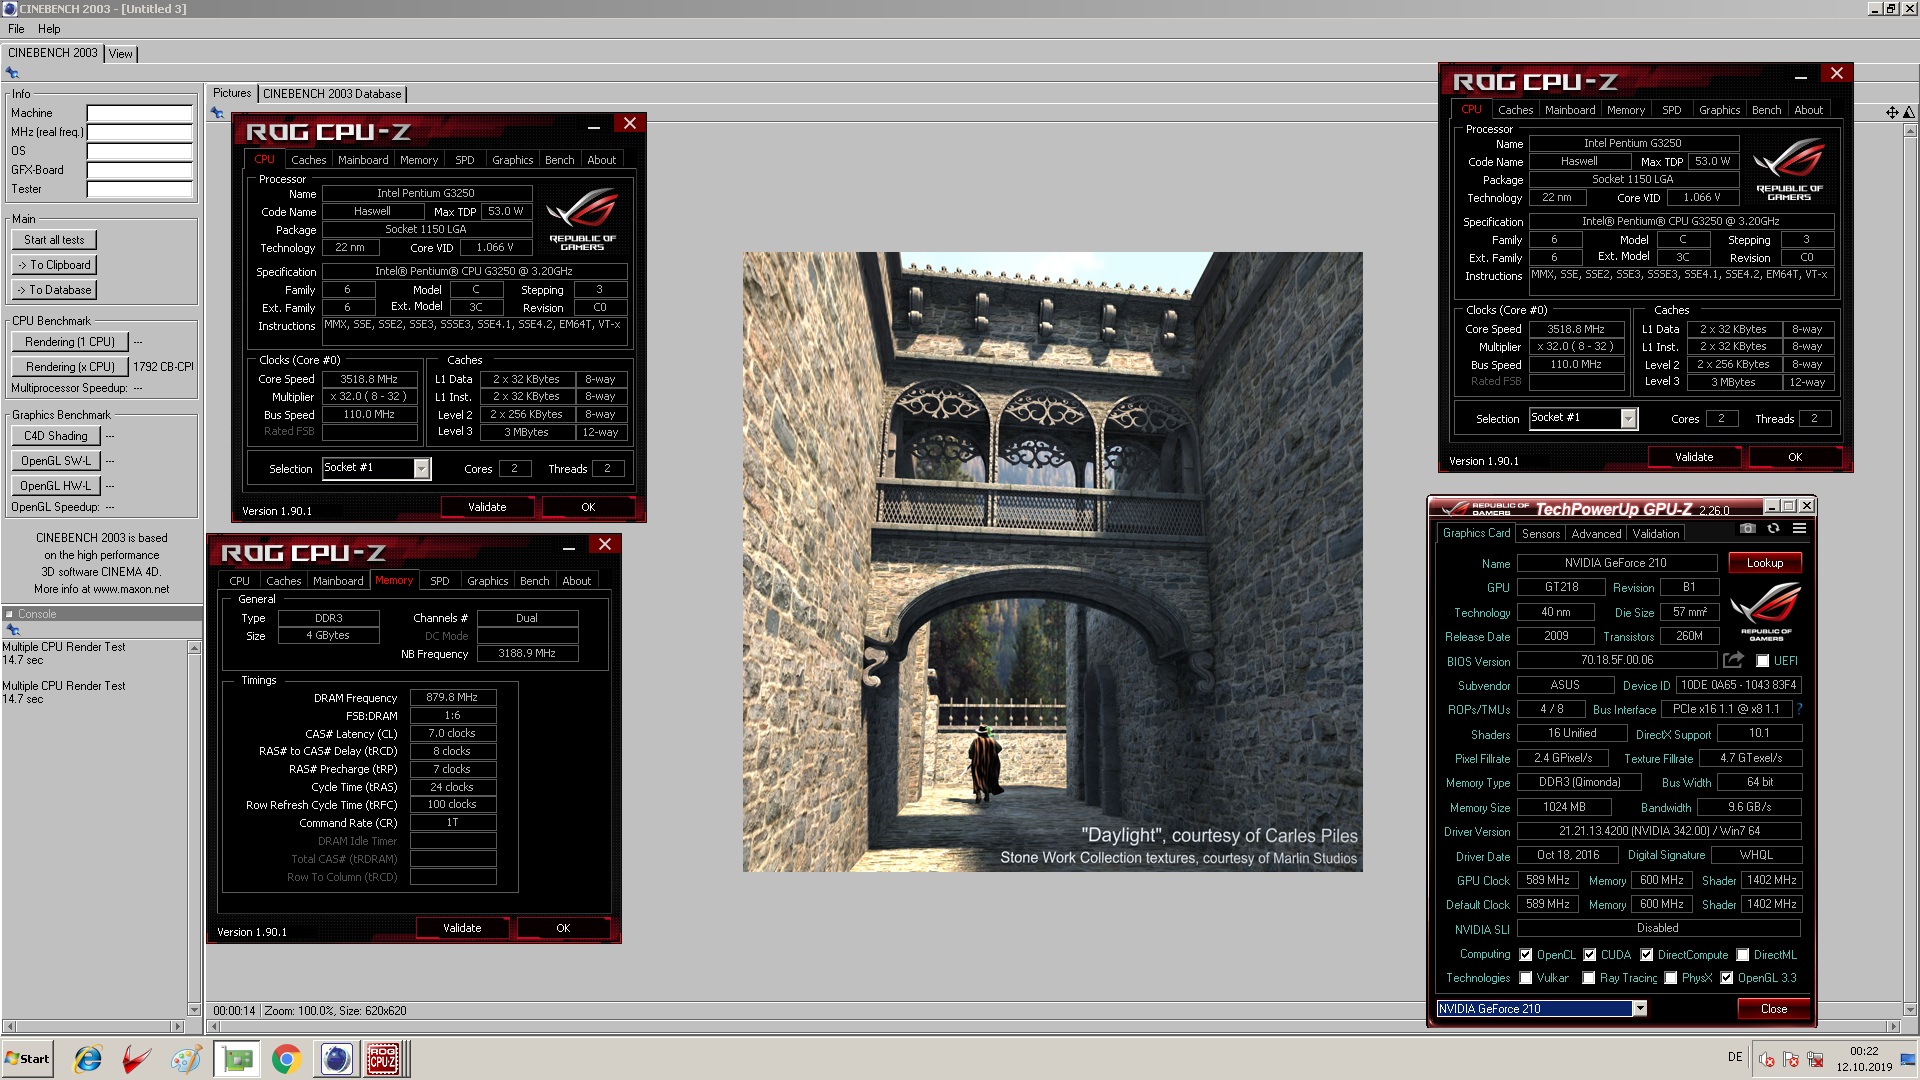Click the BIOS export share icon in GPU-Z
This screenshot has width=1920, height=1080.
pyautogui.click(x=1733, y=660)
